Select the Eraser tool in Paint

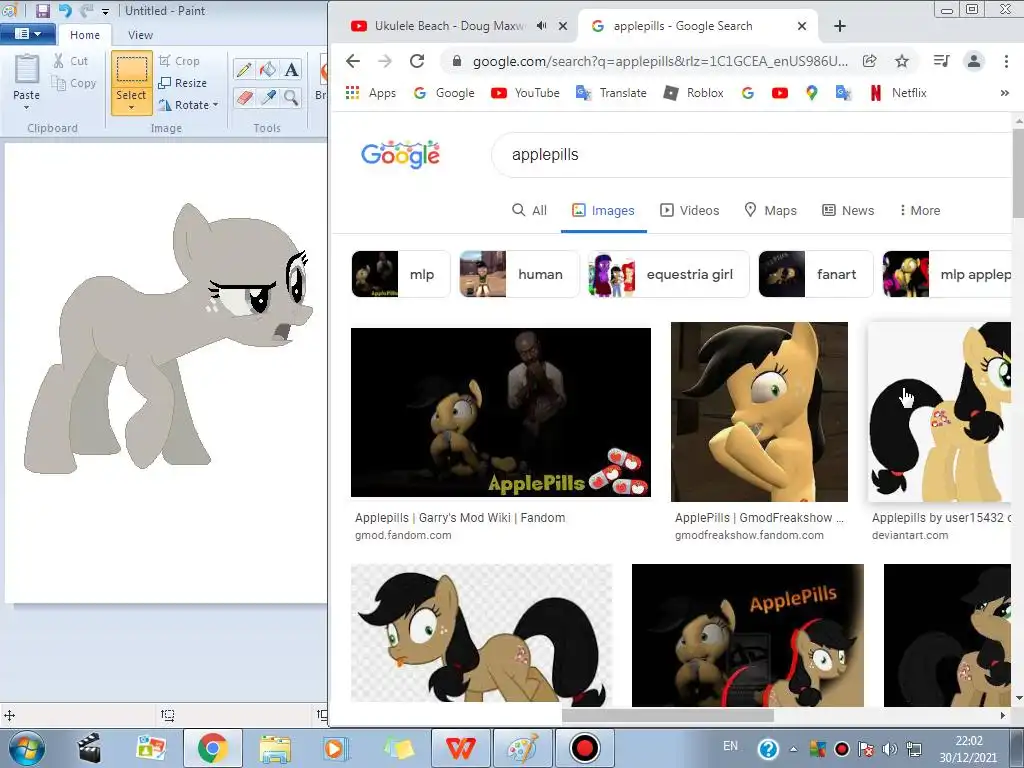coord(244,98)
